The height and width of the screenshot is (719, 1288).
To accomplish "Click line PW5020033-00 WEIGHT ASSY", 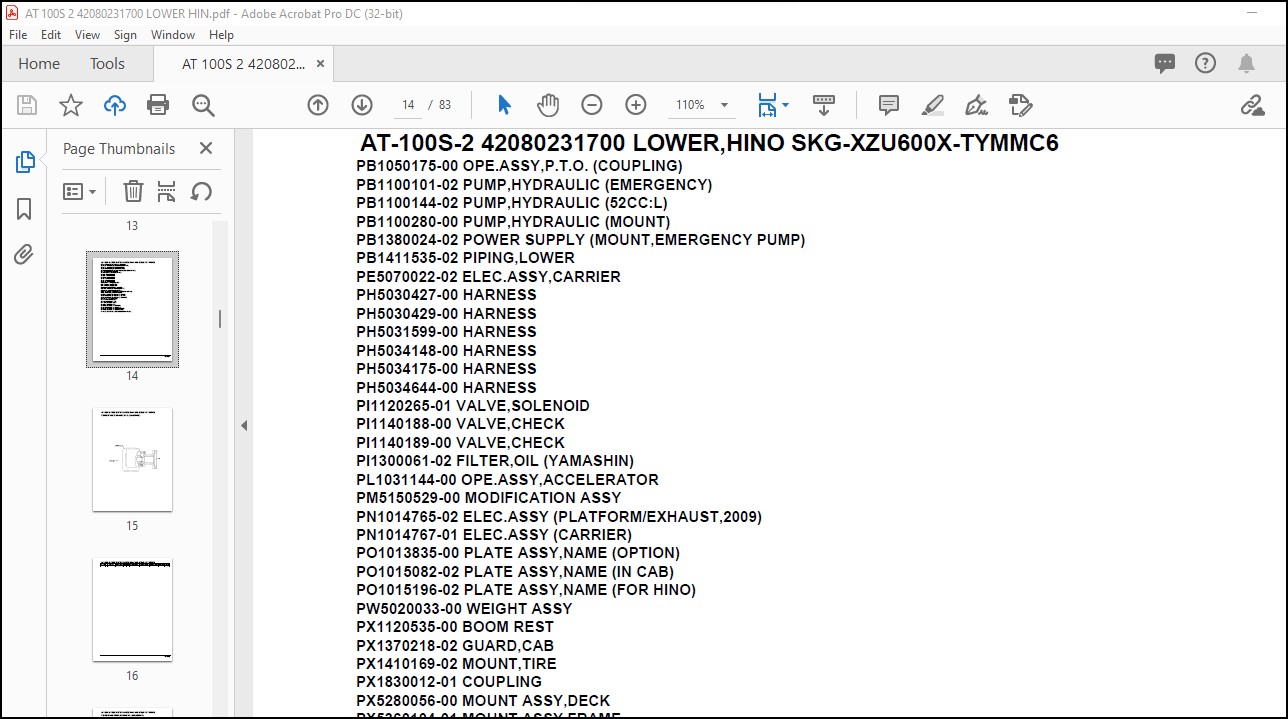I will pos(464,609).
